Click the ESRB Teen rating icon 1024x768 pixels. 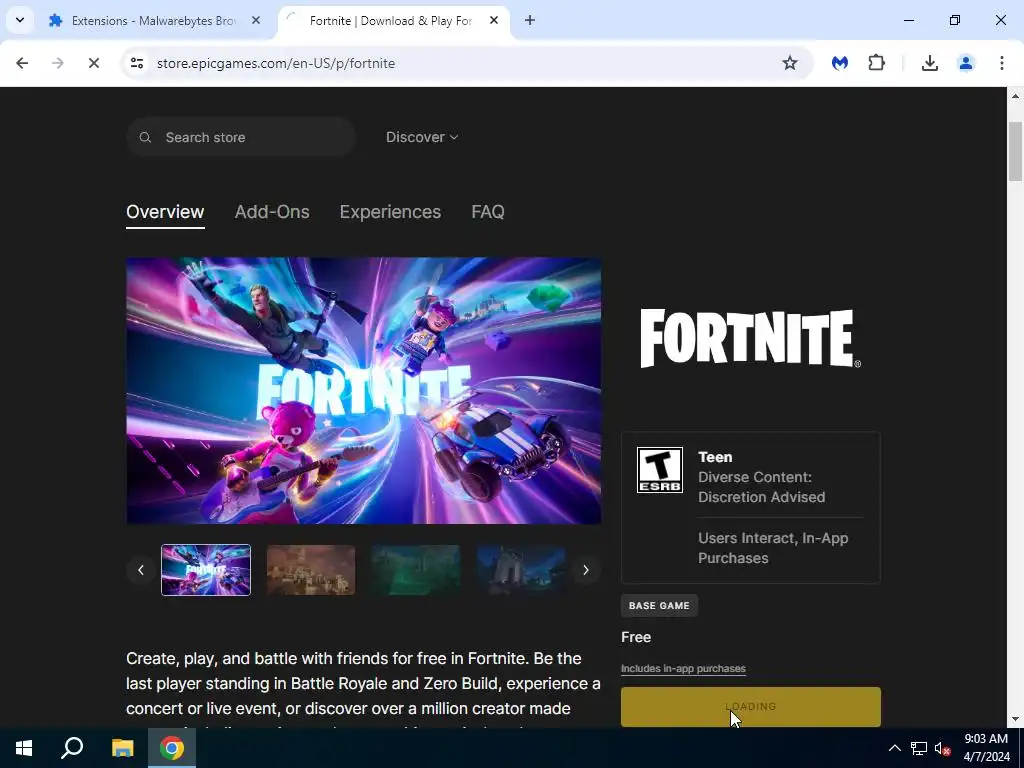pos(660,470)
